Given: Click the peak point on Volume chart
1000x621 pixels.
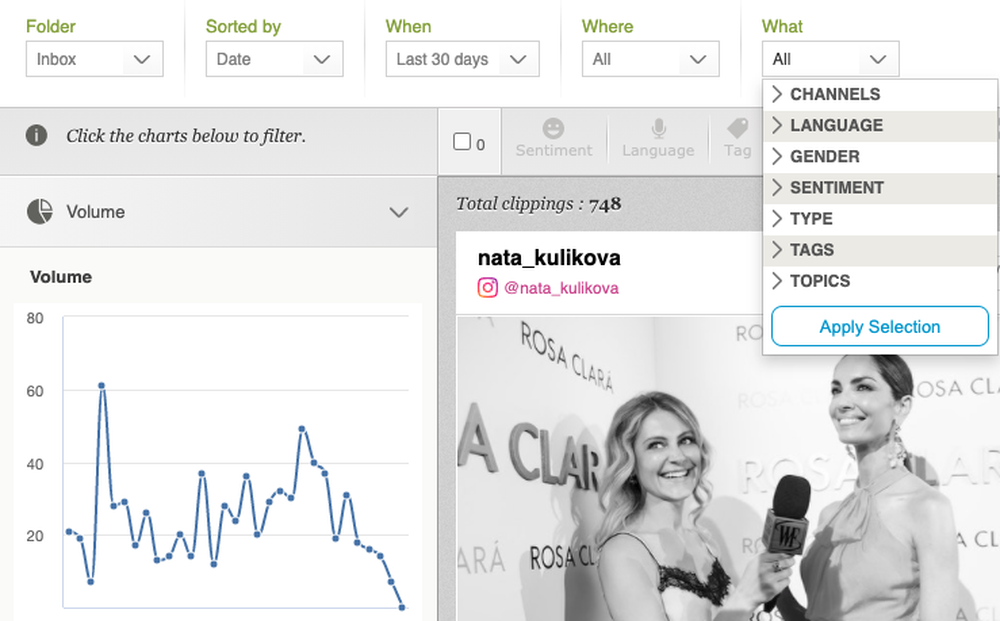Looking at the screenshot, I should (101, 385).
